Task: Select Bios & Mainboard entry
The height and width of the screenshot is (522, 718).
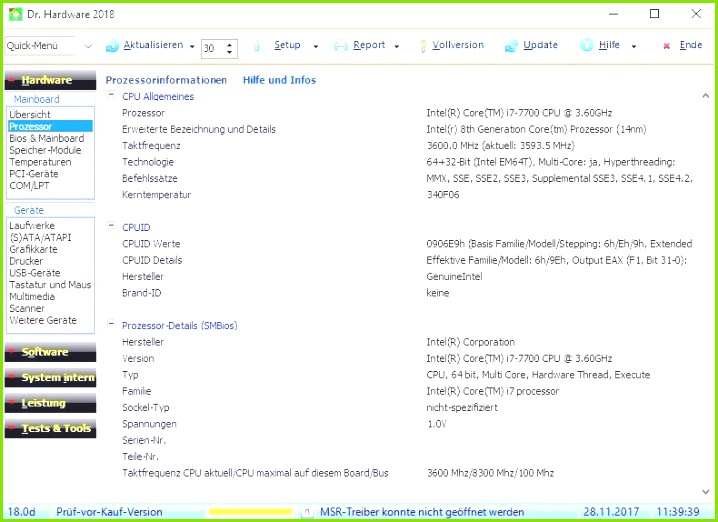Action: tap(47, 138)
